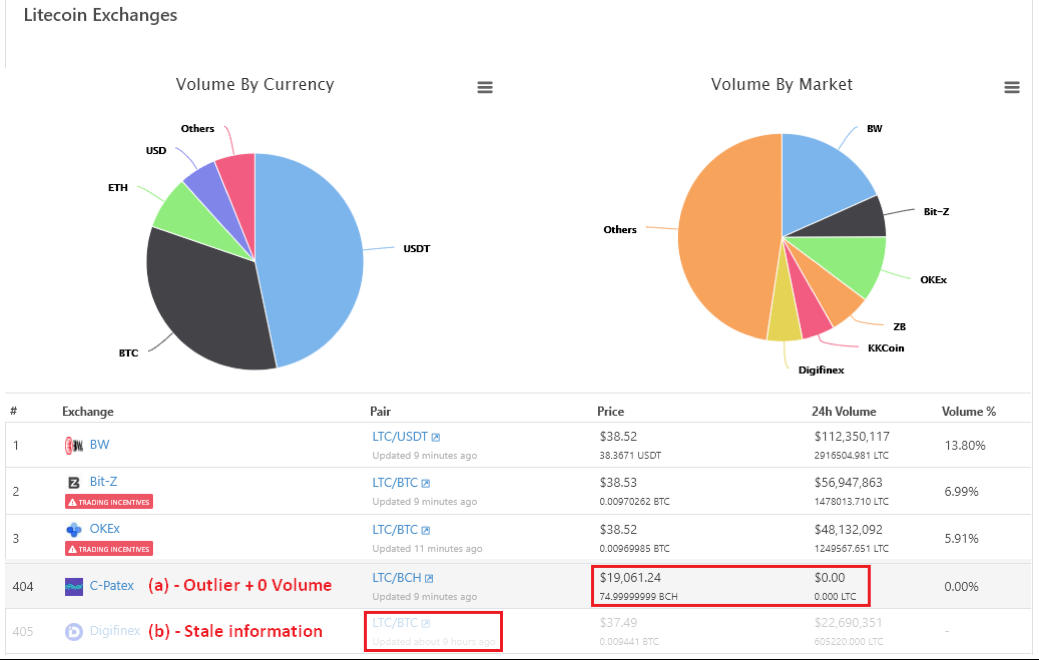Open the Digifinex exchange link

pyautogui.click(x=115, y=631)
